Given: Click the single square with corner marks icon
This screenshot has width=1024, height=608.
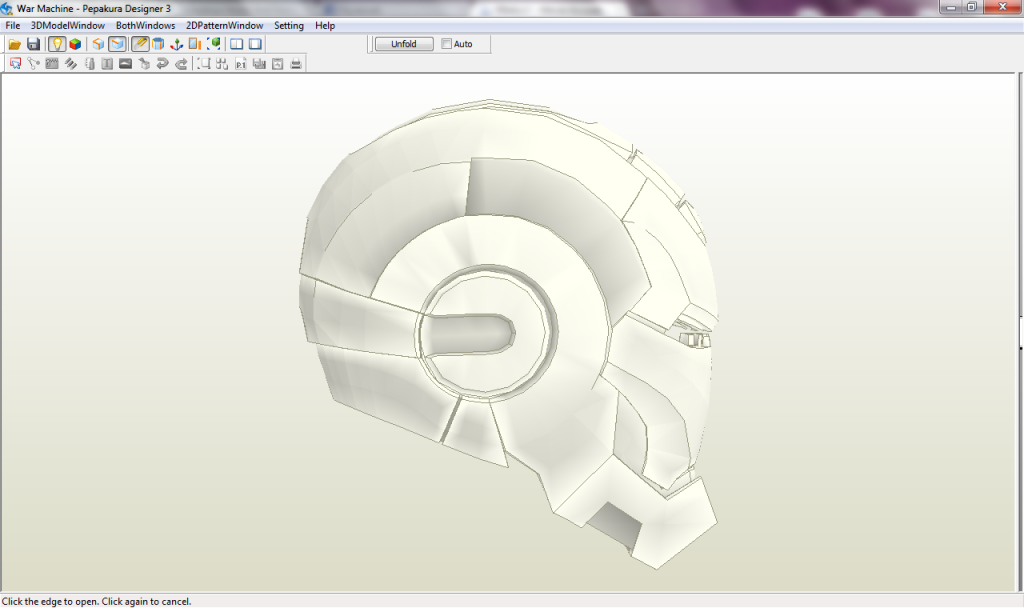Looking at the screenshot, I should (x=204, y=63).
